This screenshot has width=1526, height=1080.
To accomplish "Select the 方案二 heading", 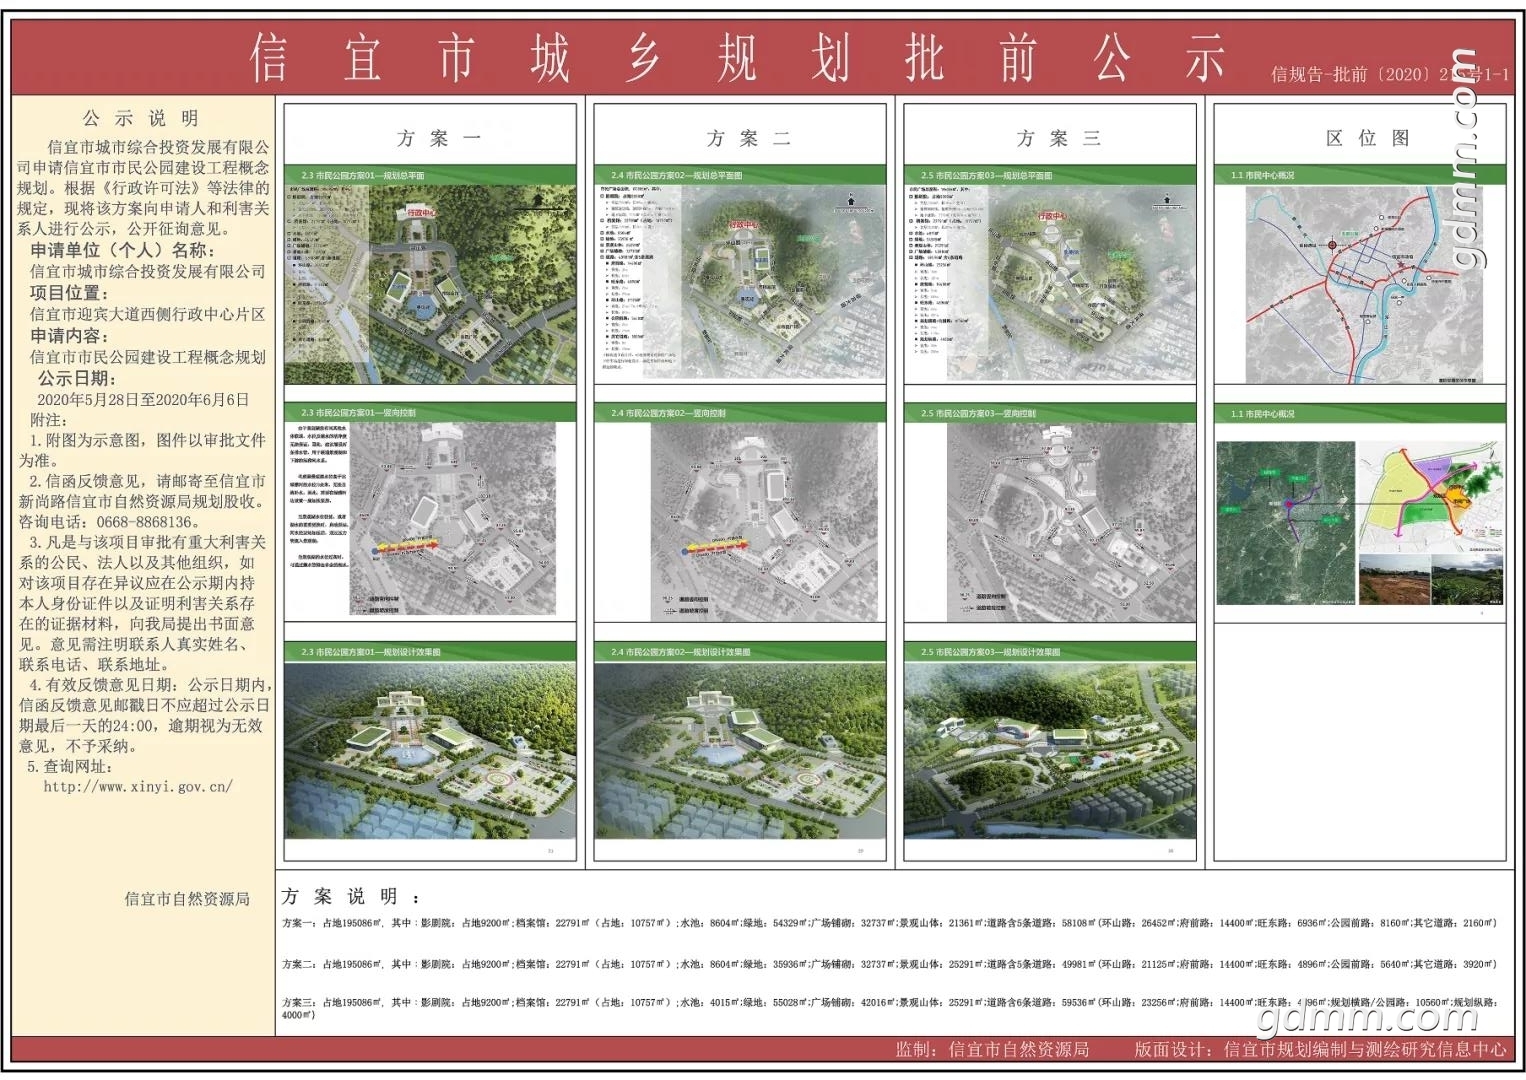I will (x=749, y=139).
